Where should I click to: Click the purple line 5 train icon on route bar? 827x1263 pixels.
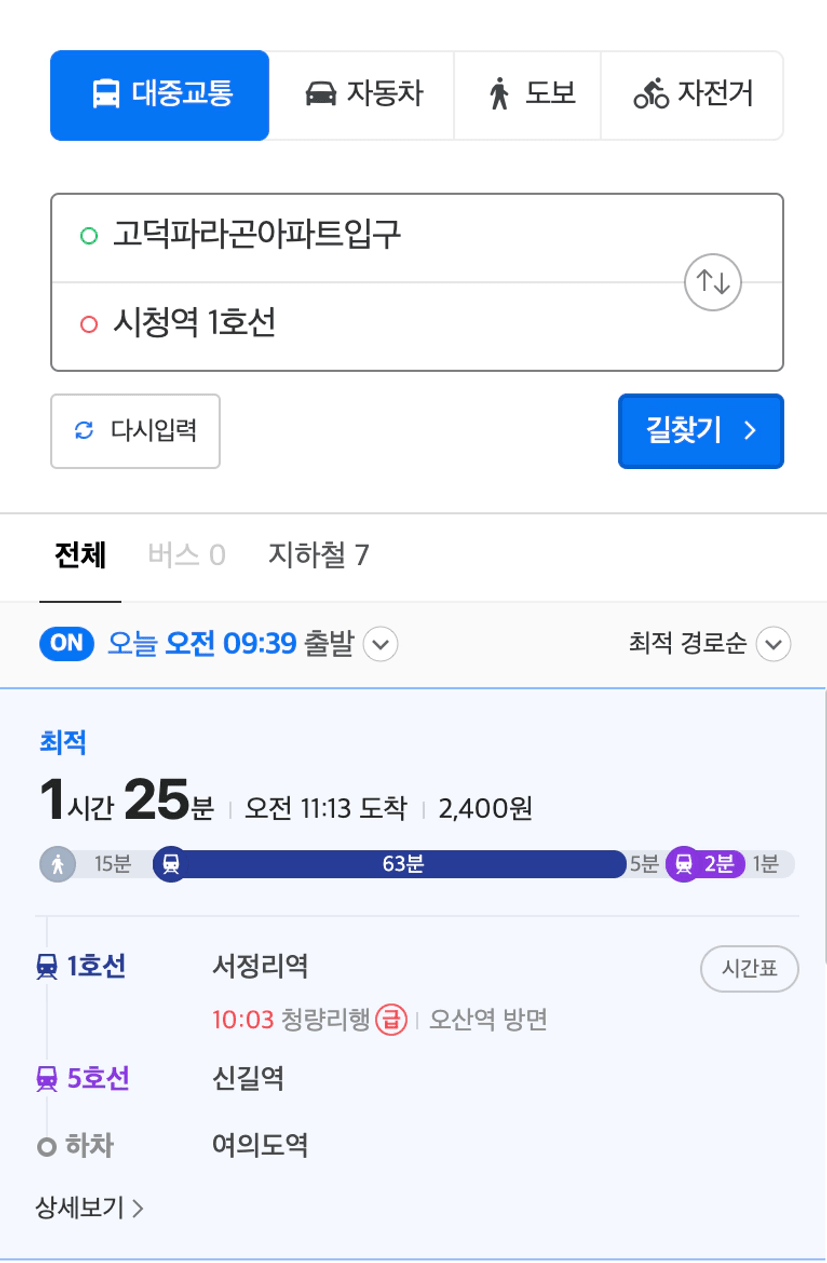click(x=685, y=864)
